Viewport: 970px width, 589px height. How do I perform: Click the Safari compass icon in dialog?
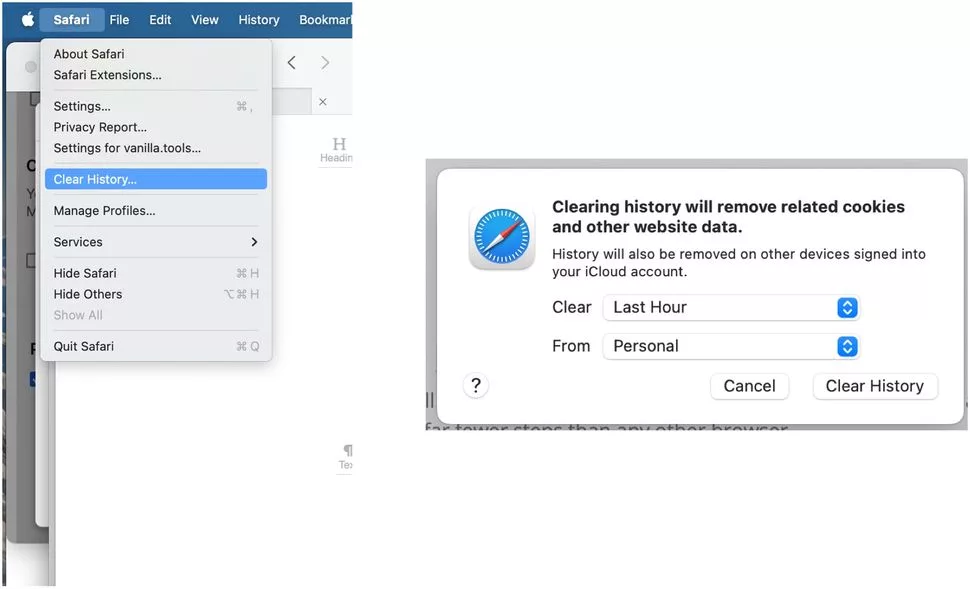coord(502,238)
